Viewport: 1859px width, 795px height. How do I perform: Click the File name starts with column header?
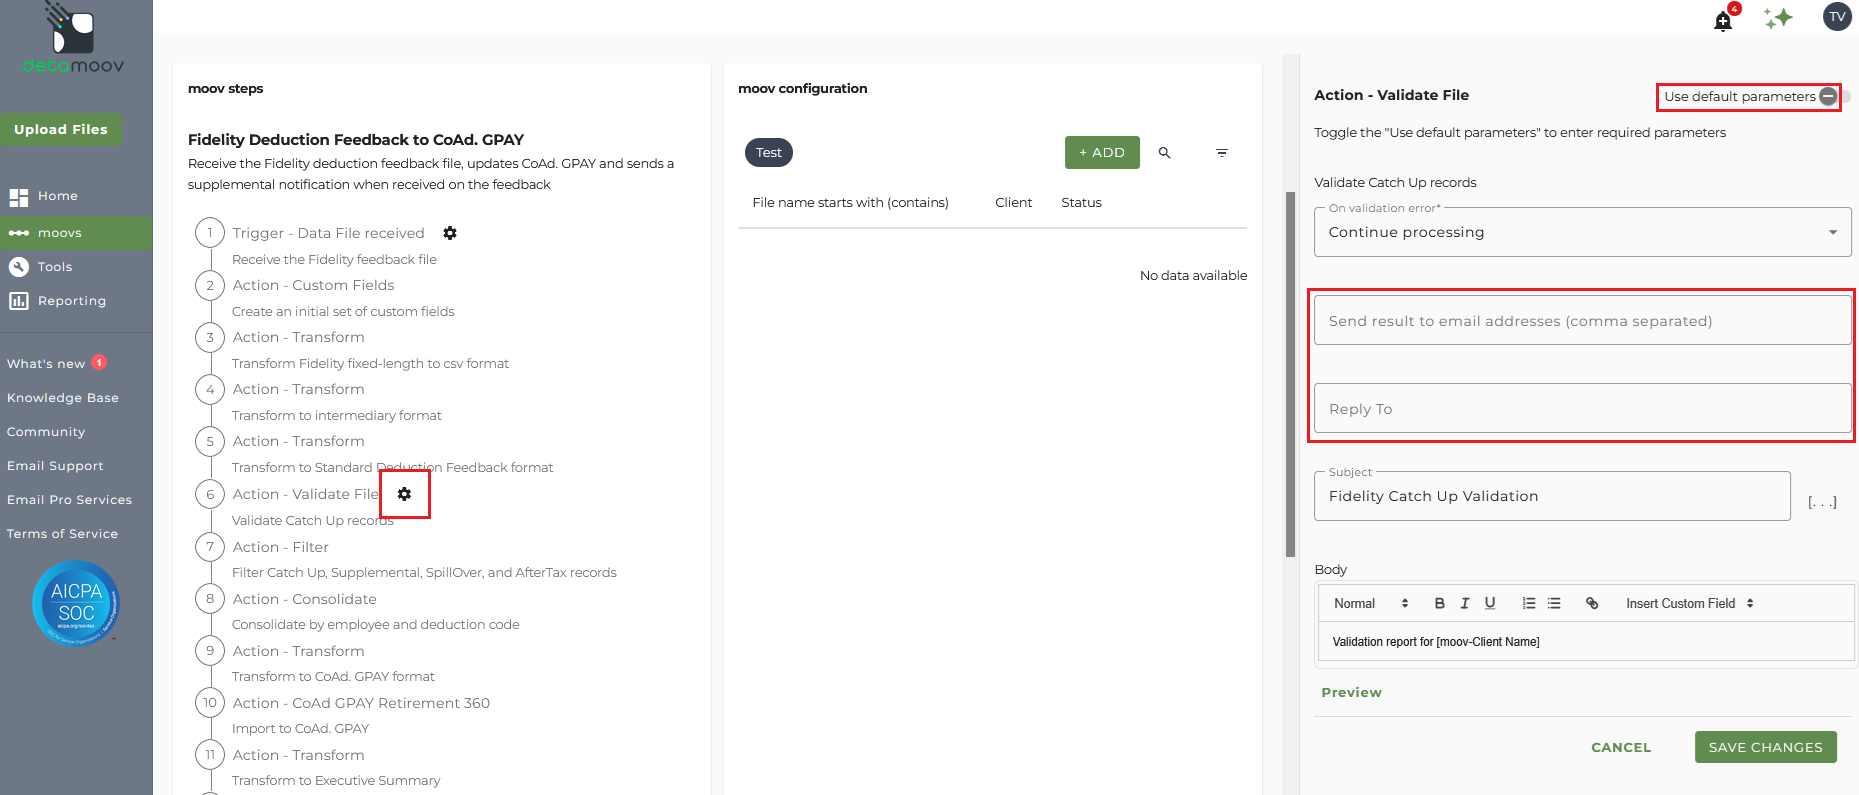point(850,203)
